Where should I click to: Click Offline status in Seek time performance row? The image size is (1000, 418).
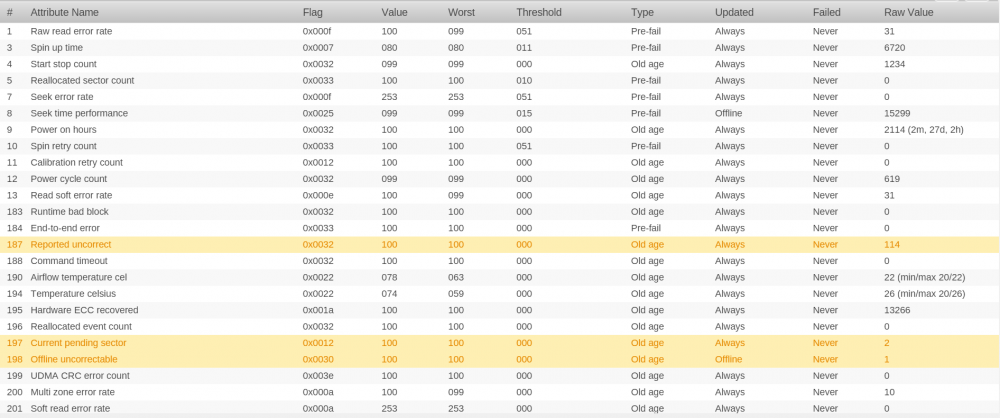click(x=728, y=113)
